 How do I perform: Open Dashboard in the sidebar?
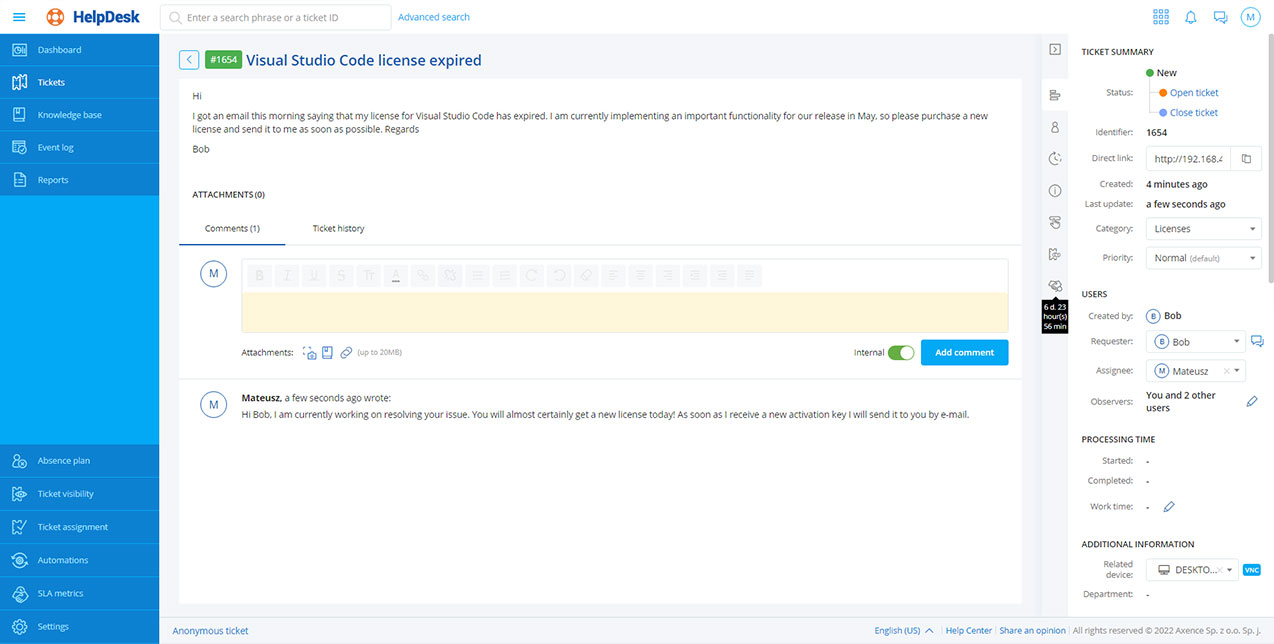80,50
